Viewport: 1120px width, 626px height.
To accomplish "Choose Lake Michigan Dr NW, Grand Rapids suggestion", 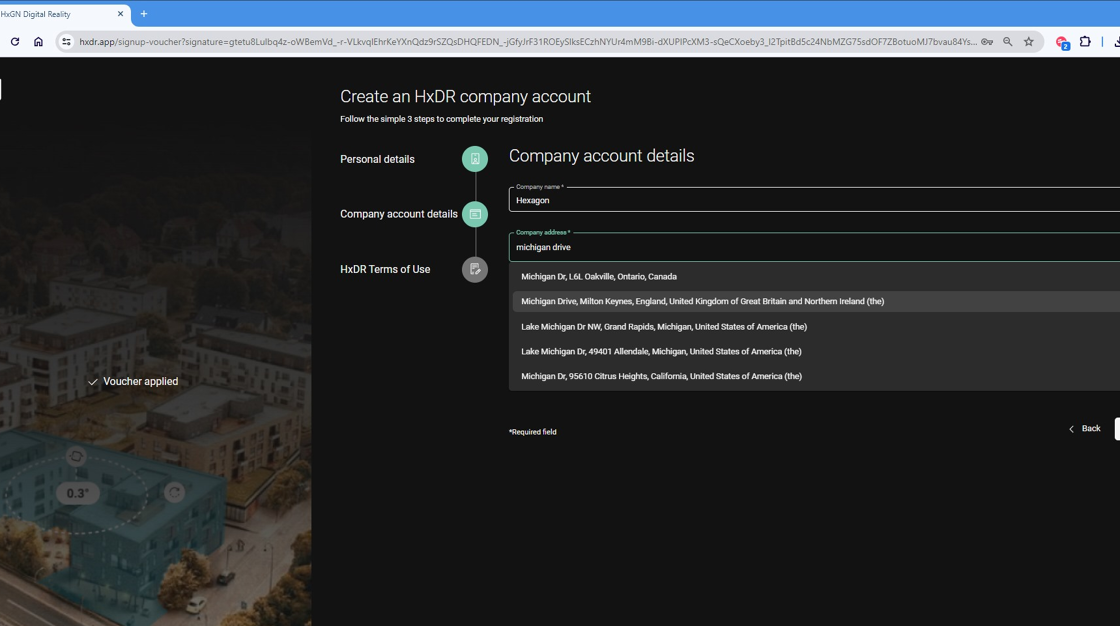I will click(x=816, y=327).
